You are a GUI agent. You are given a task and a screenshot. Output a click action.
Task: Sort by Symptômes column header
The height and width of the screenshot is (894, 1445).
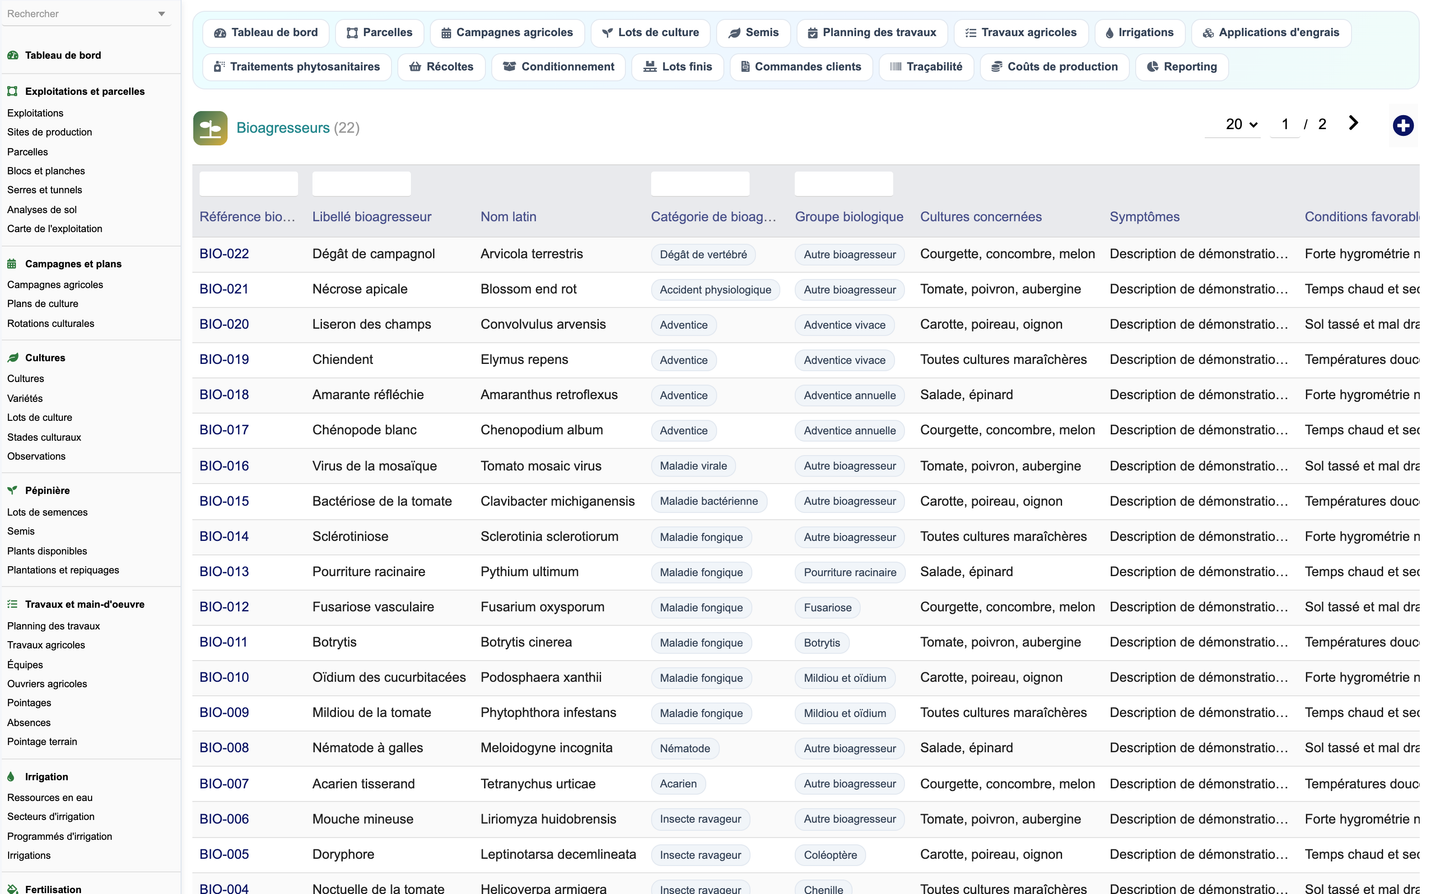tap(1145, 217)
